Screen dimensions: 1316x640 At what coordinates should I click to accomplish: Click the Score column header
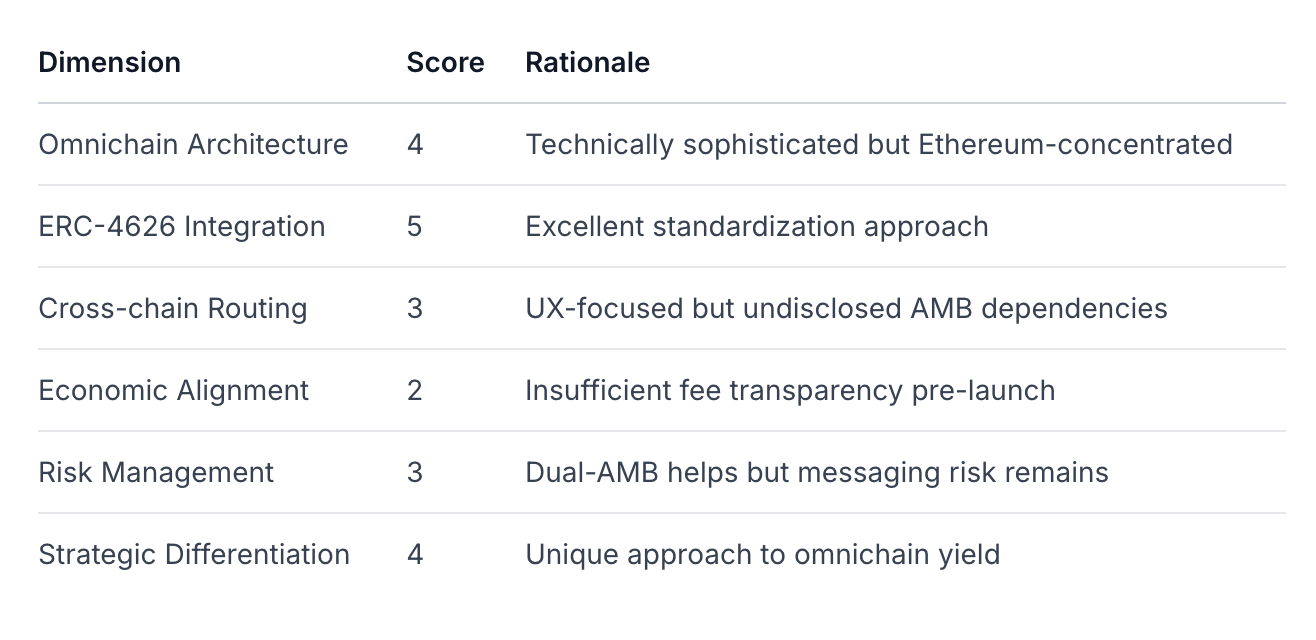point(445,62)
